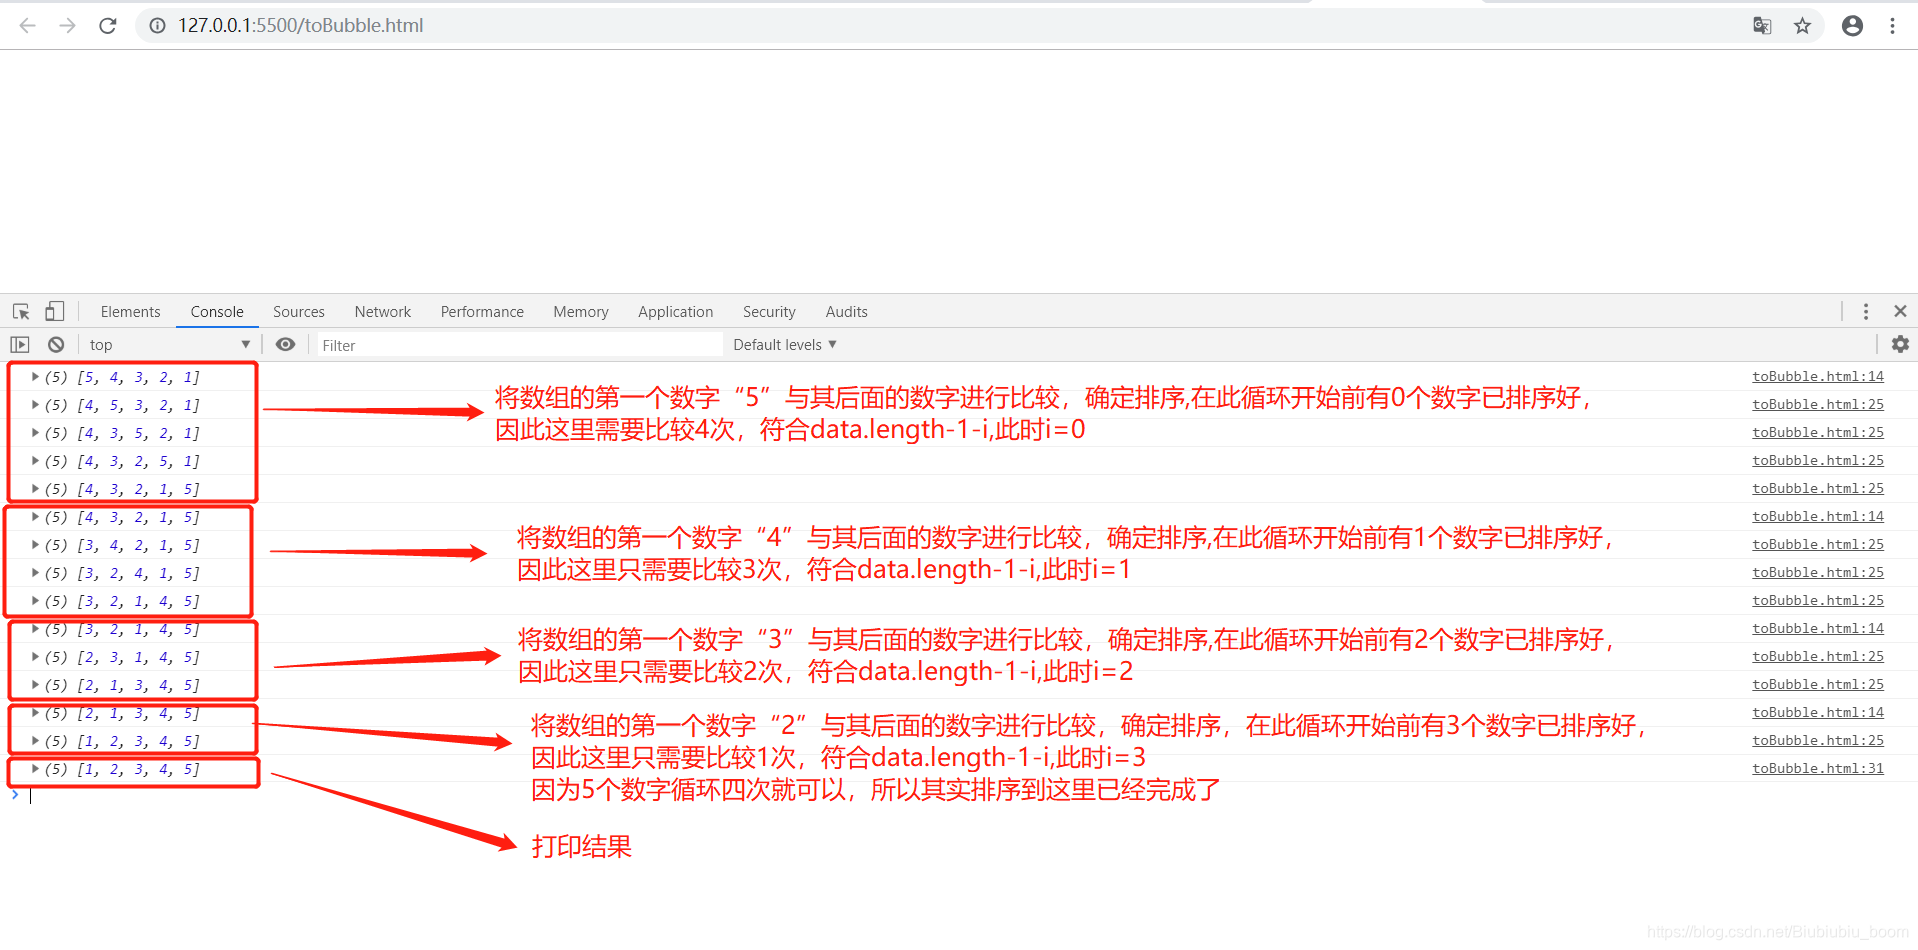This screenshot has height=950, width=1918.
Task: Switch to the Network tab
Action: (x=383, y=311)
